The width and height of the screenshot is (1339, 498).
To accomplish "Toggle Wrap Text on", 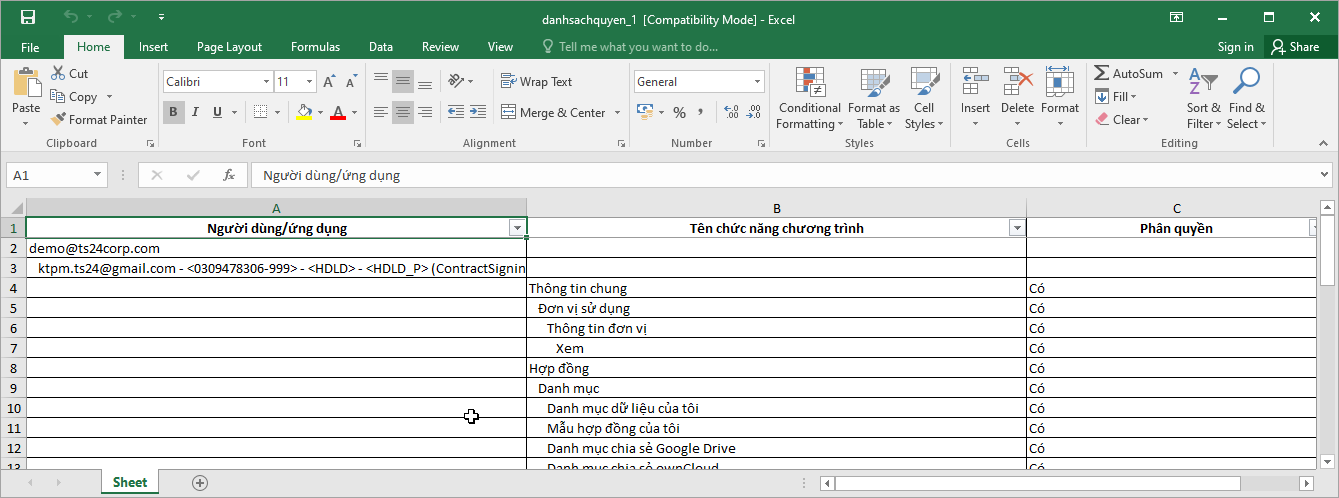I will (537, 82).
